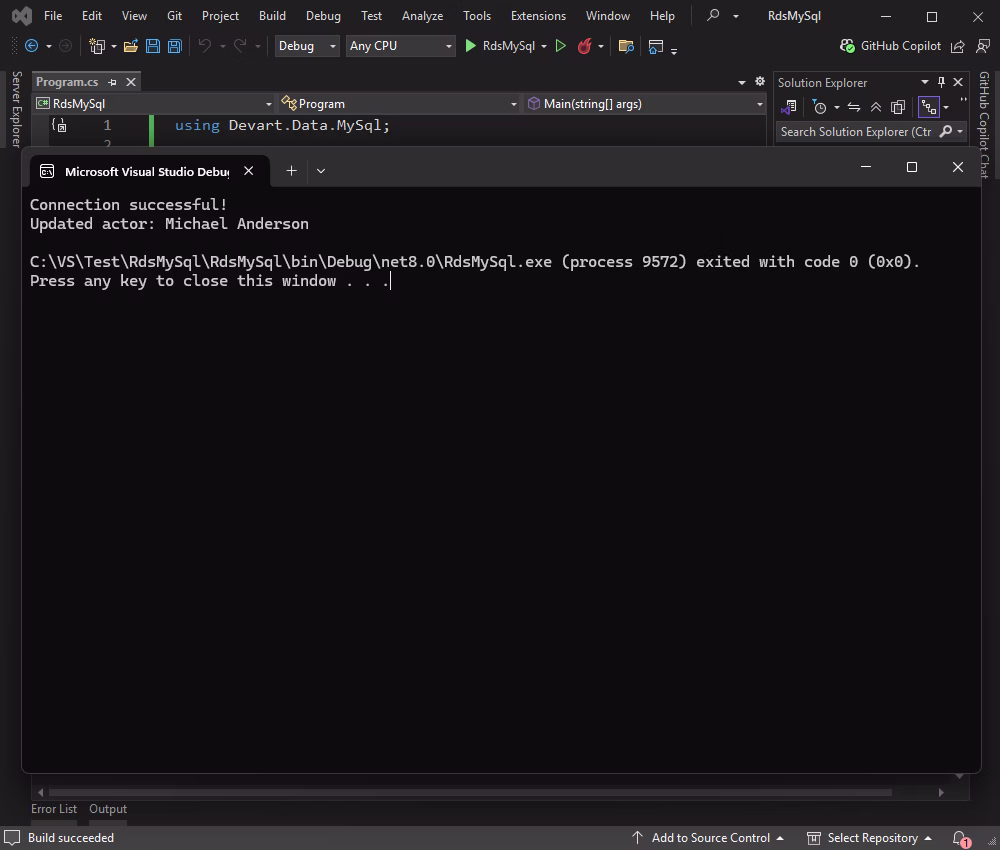Open the Extensions menu
Viewport: 1000px width, 850px height.
538,15
